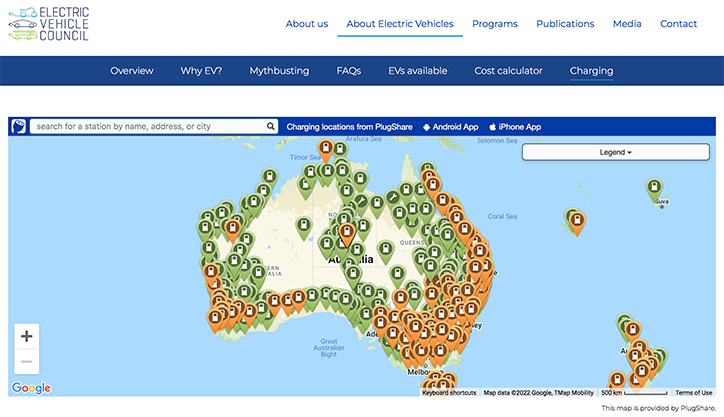Click the PlugShare logo icon
The height and width of the screenshot is (417, 724).
click(18, 126)
